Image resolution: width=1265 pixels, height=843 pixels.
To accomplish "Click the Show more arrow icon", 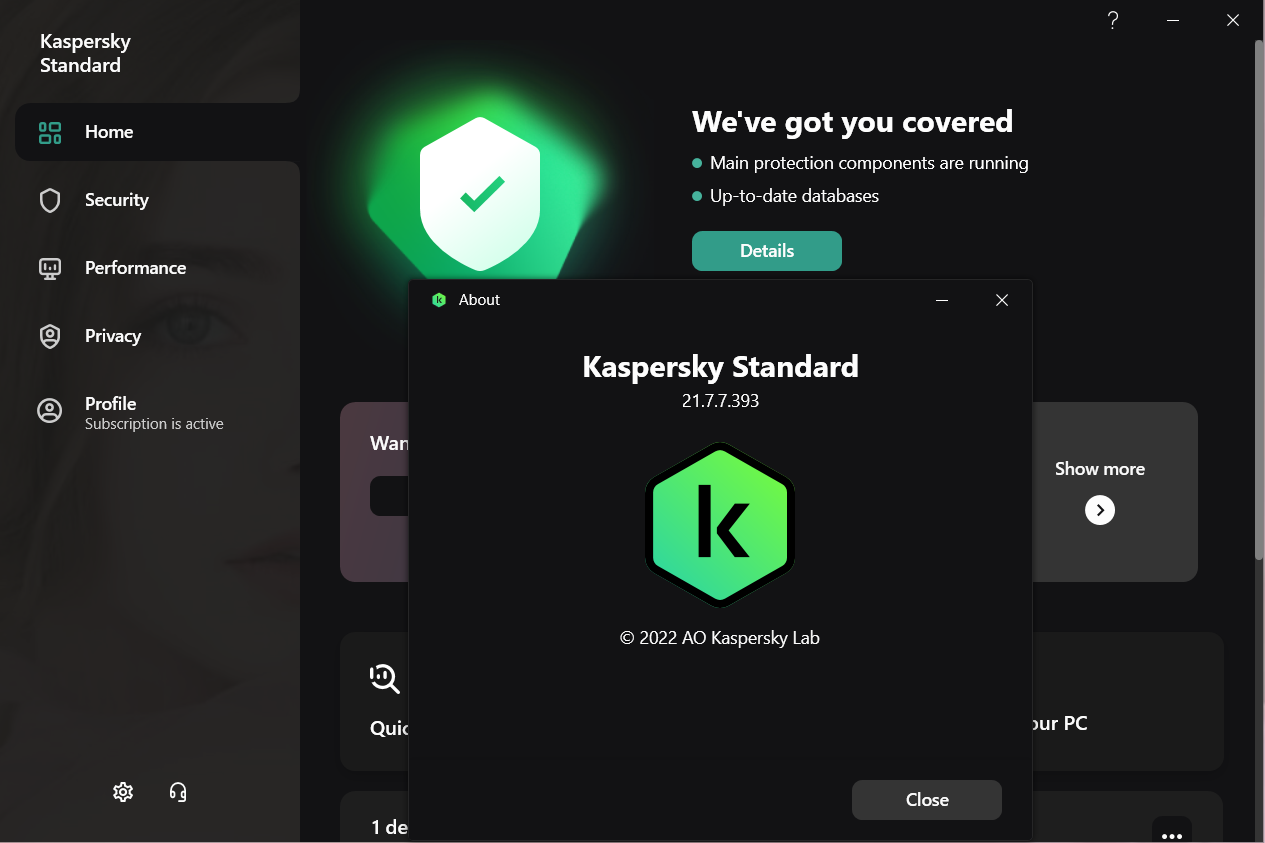I will [1100, 511].
